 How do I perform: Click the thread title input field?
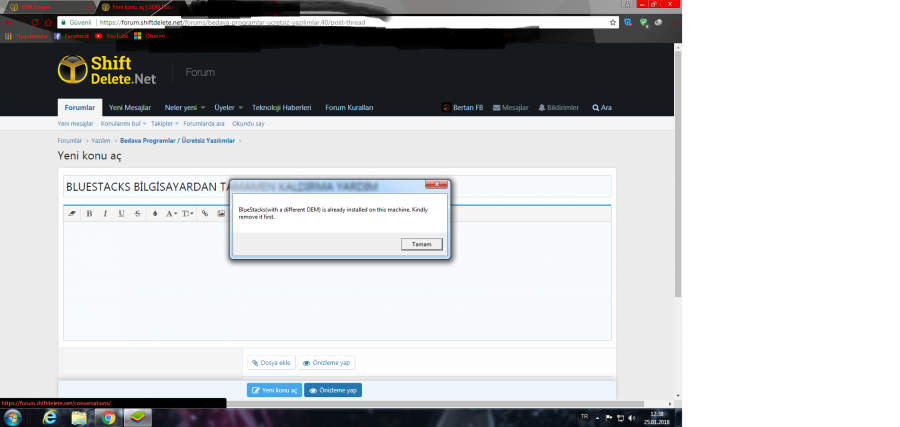point(337,187)
